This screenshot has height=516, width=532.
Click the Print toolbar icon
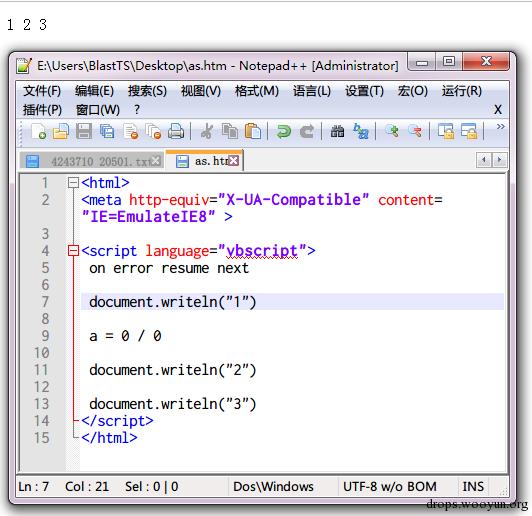pos(176,131)
